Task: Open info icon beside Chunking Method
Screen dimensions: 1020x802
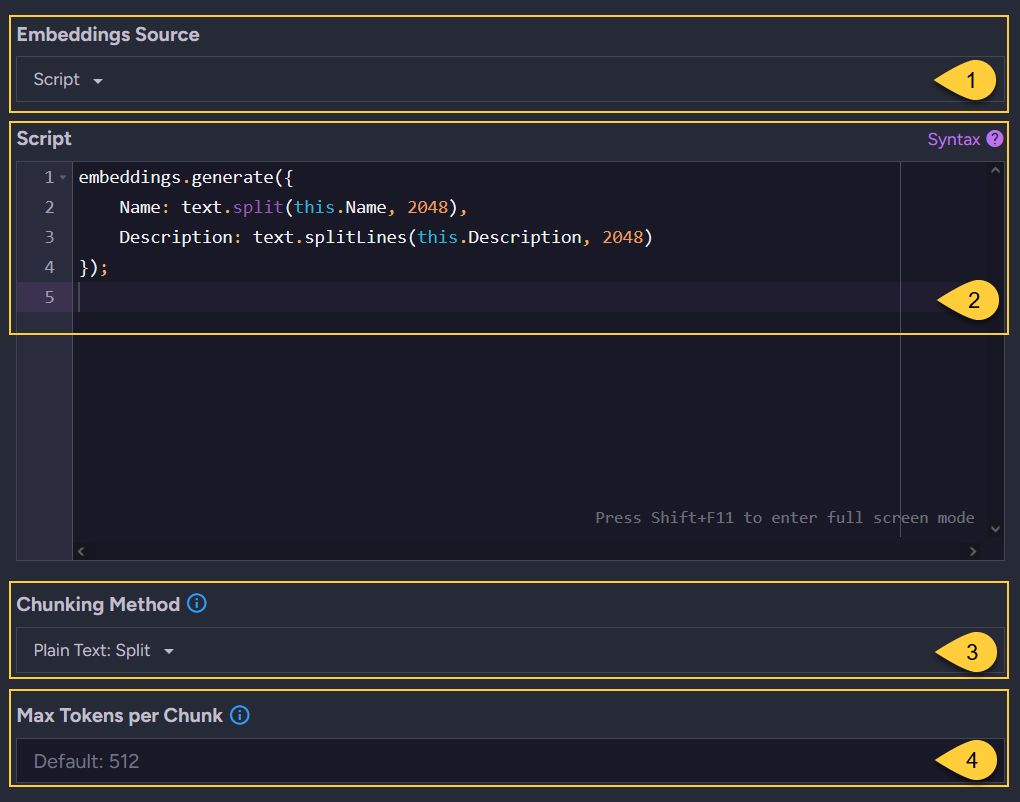Action: click(x=196, y=604)
